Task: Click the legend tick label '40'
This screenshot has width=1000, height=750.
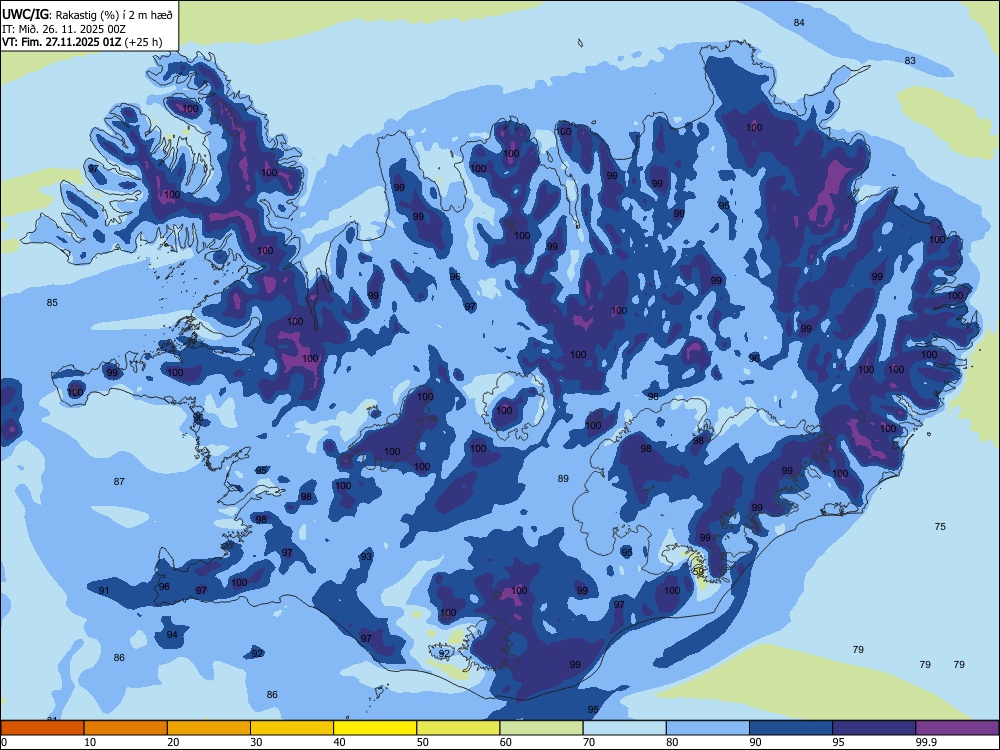Action: [339, 742]
